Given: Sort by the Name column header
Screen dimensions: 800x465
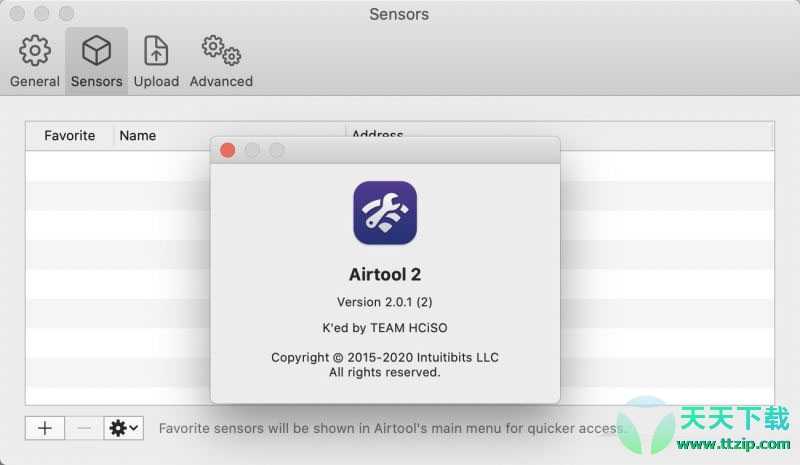Looking at the screenshot, I should point(138,136).
